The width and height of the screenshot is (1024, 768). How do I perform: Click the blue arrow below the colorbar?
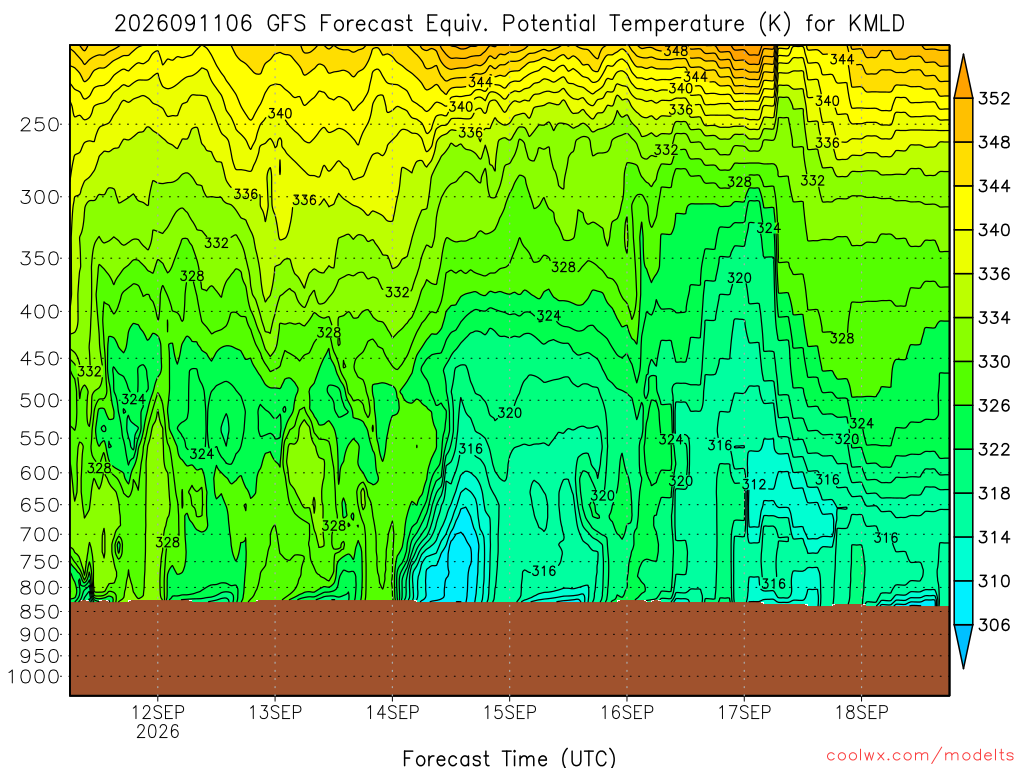963,647
